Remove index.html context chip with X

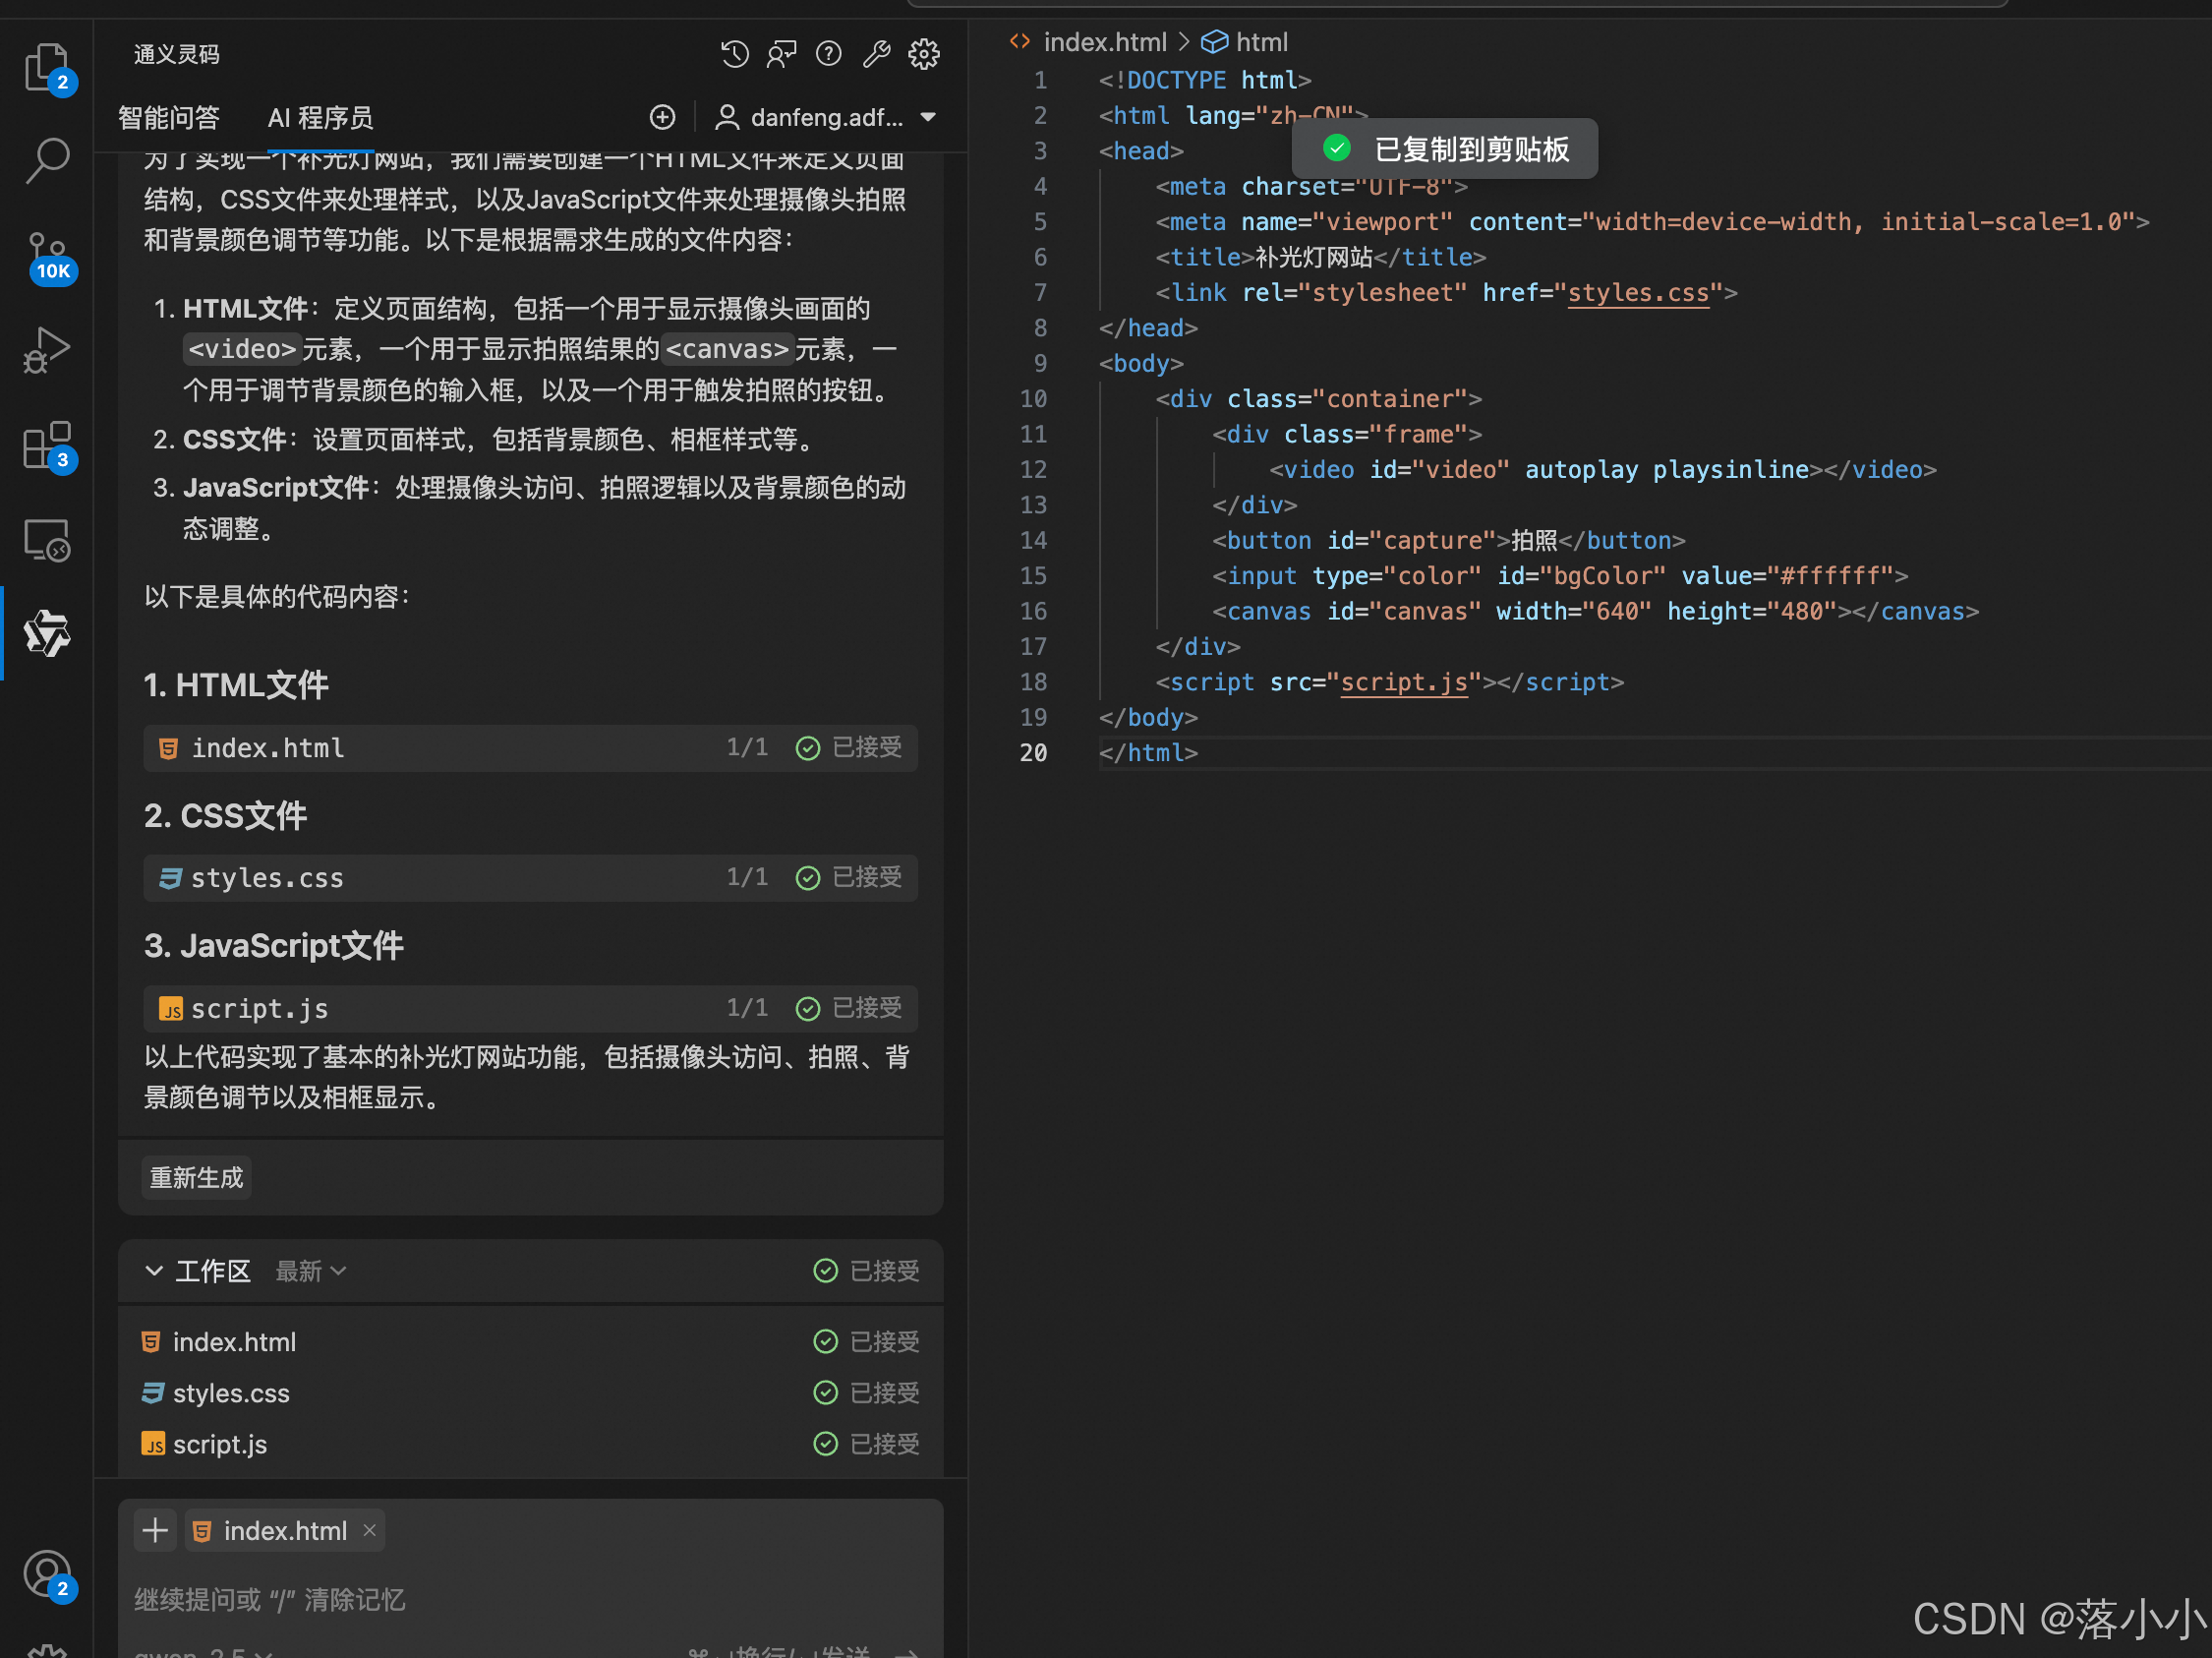[x=370, y=1530]
